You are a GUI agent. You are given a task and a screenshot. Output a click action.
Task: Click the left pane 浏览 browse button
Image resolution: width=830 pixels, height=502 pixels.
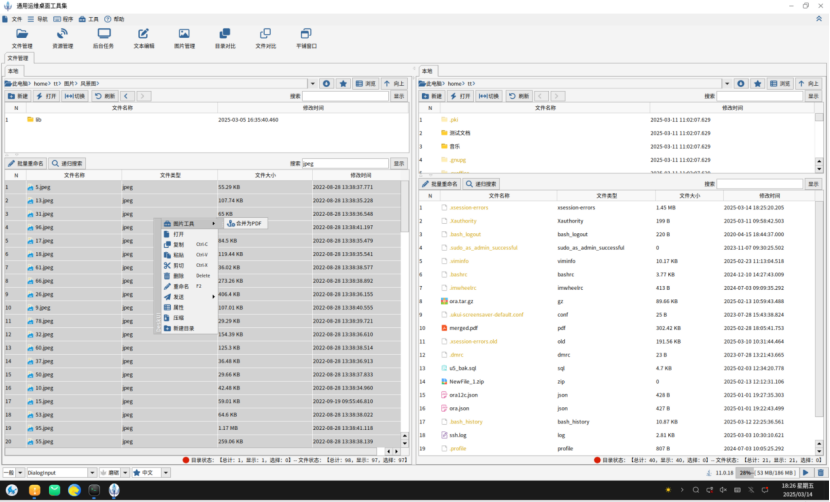coord(366,84)
